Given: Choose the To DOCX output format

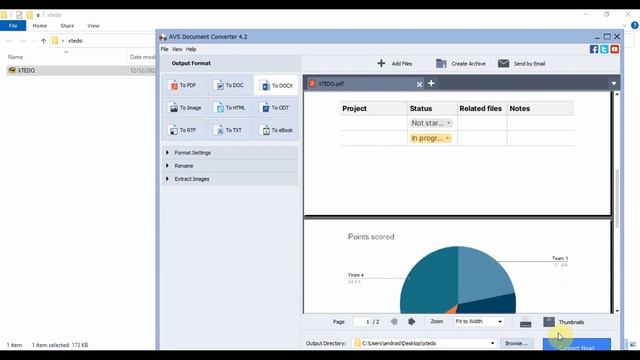Looking at the screenshot, I should (276, 85).
